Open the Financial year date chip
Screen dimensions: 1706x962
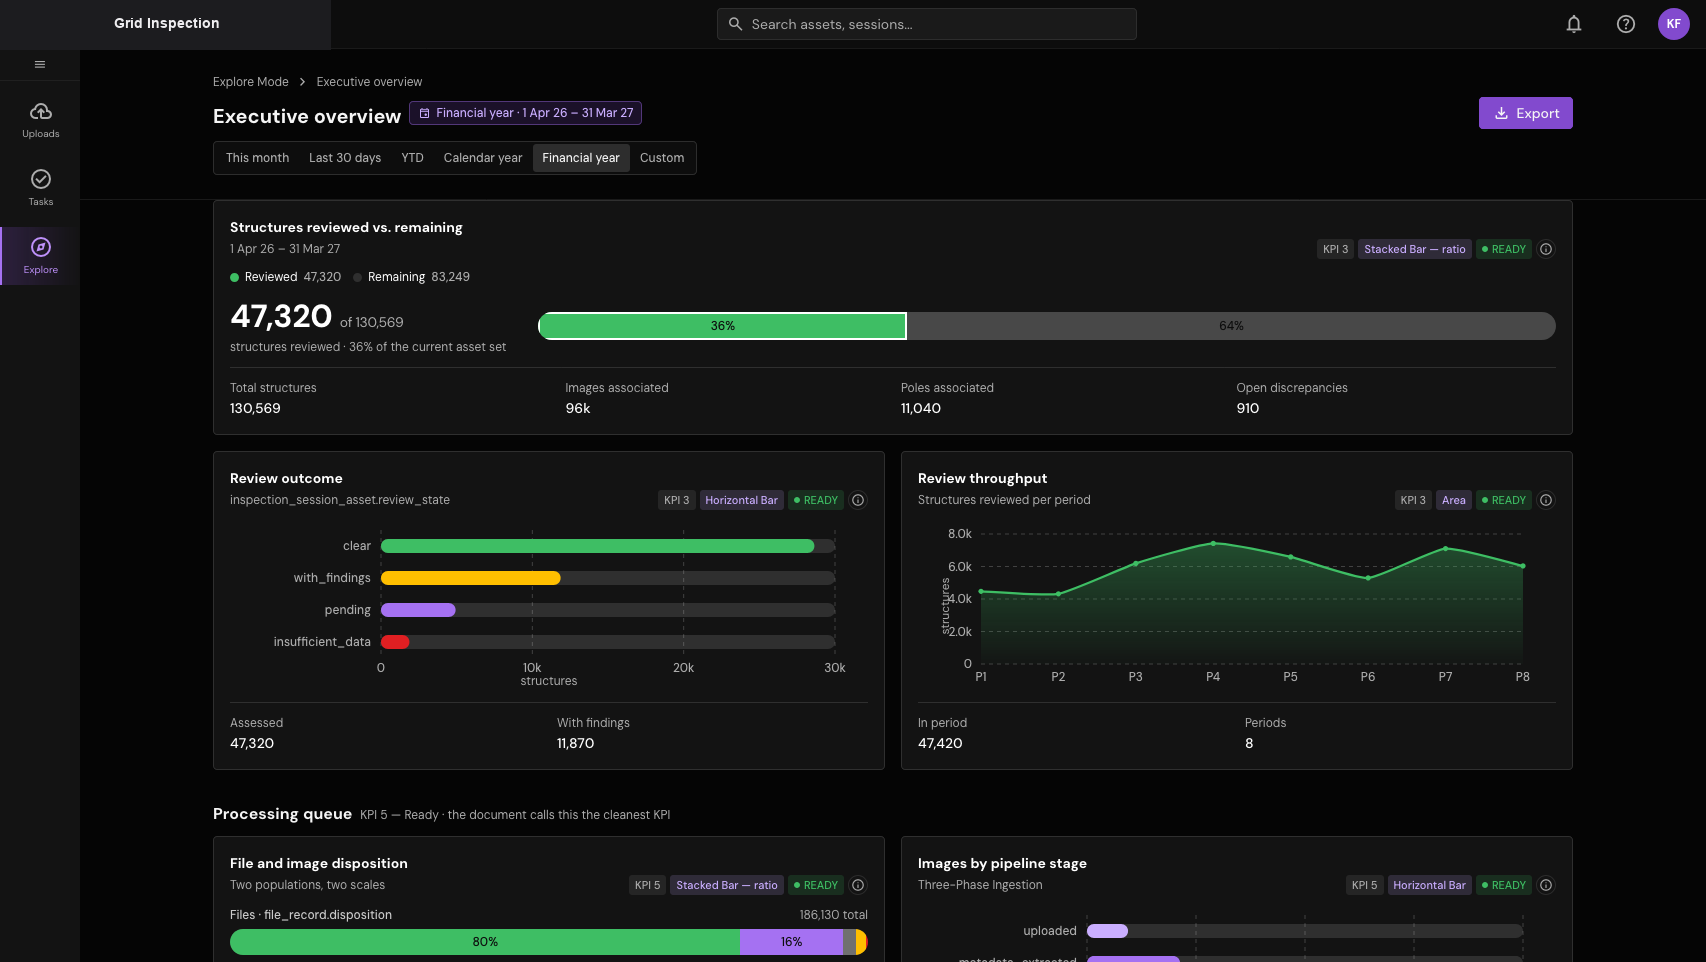pyautogui.click(x=525, y=113)
